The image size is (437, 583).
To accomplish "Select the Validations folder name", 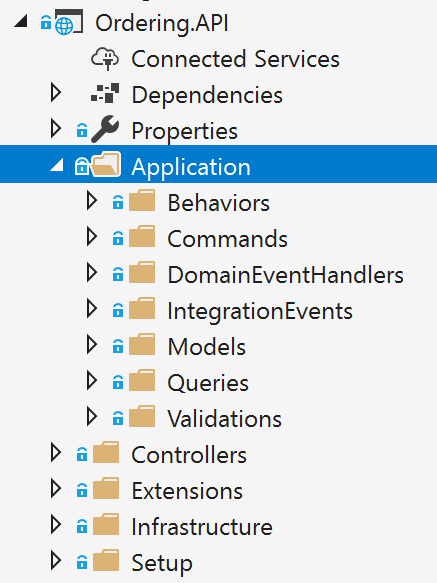I will (x=225, y=419).
